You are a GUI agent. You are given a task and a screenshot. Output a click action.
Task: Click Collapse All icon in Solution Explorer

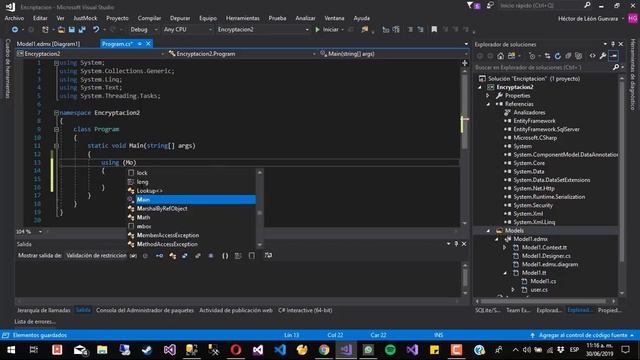[568, 56]
